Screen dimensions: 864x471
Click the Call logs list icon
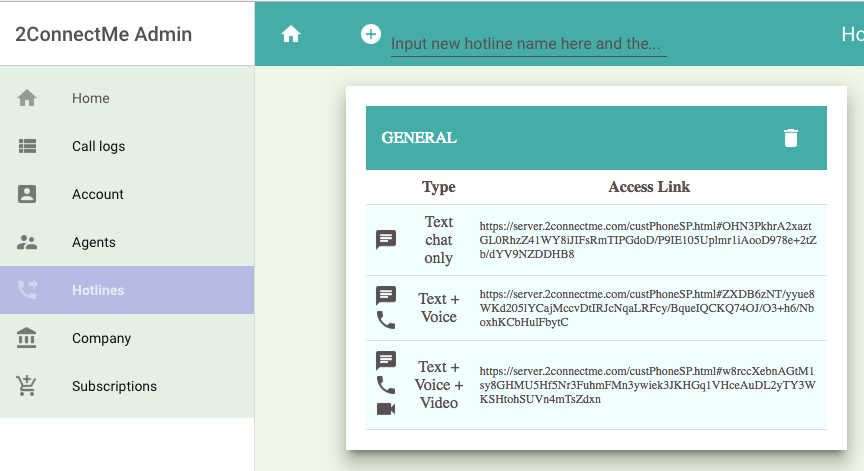[27, 146]
